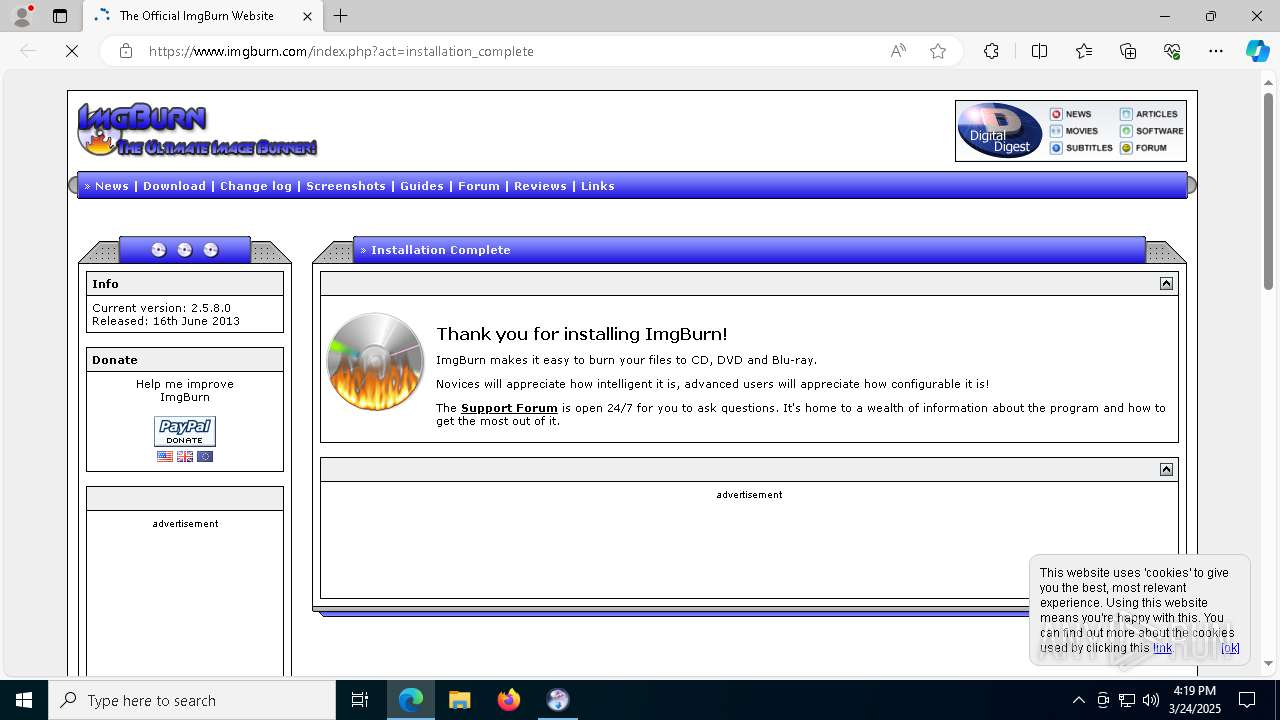This screenshot has width=1280, height=720.
Task: Open the cookies info link
Action: 1162,648
